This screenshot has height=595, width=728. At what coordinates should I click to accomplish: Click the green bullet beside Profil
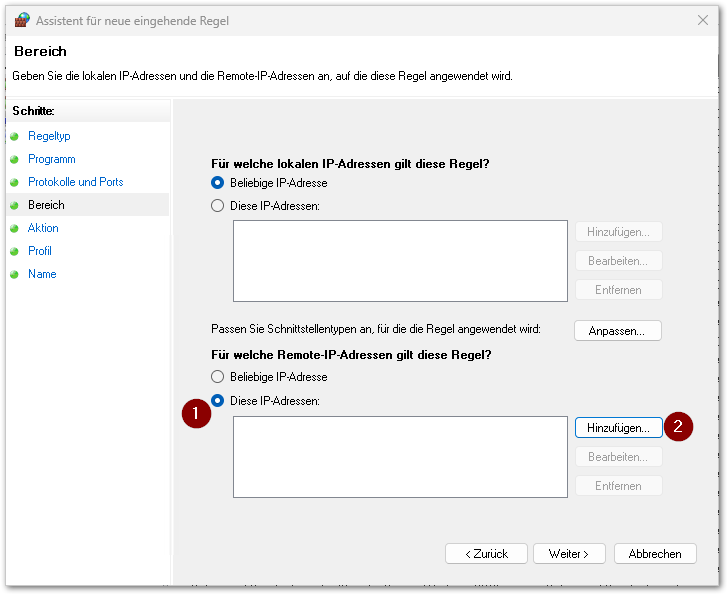coord(14,251)
